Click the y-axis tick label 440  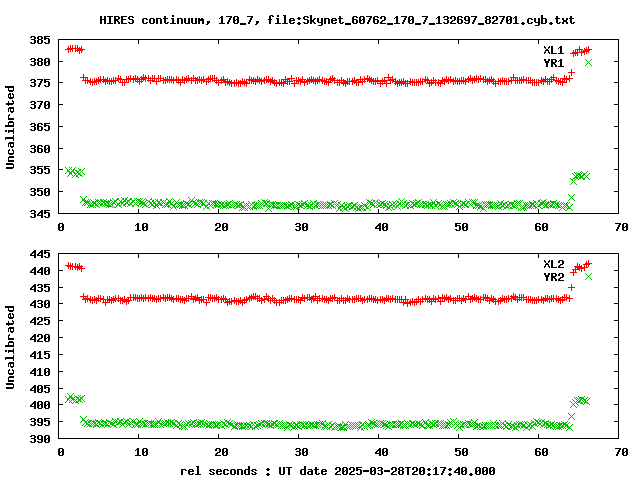[x=40, y=271]
